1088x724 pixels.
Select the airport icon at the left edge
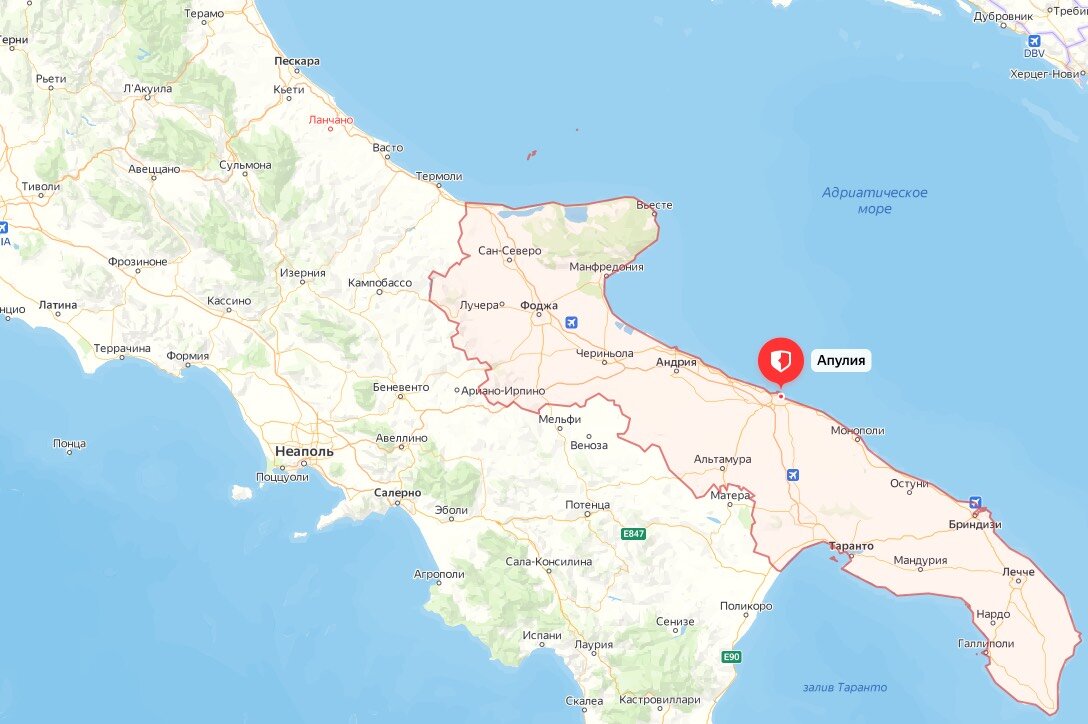point(3,227)
